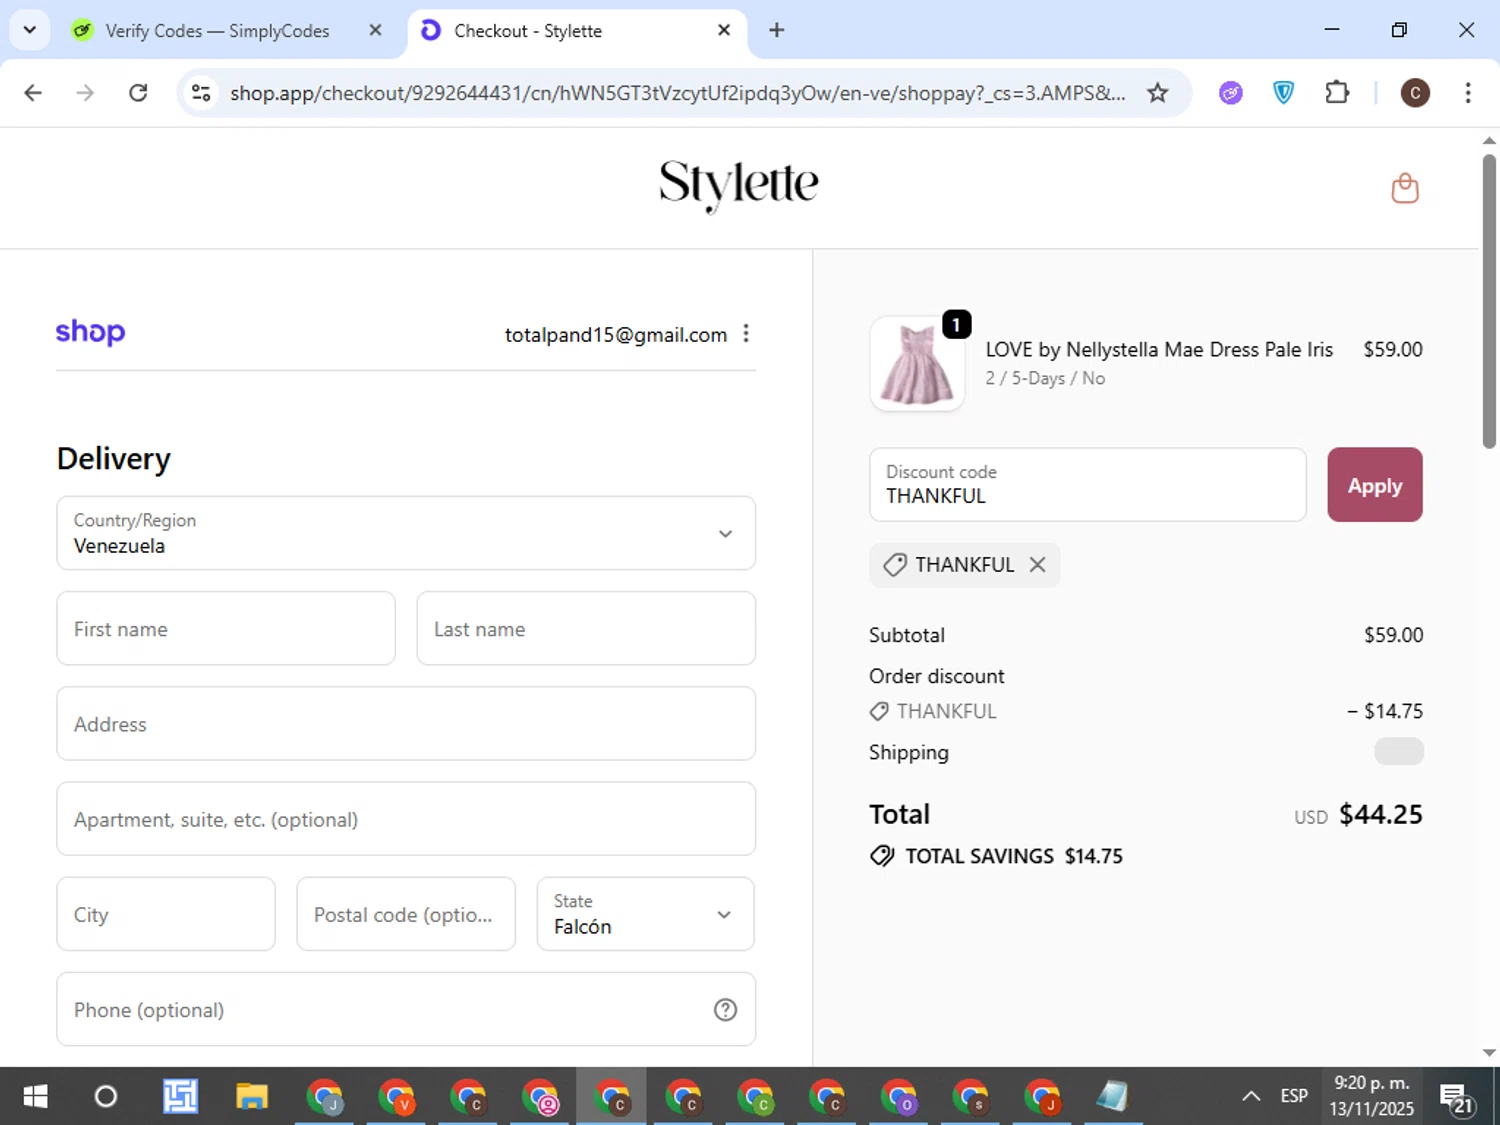Click the Postal code field
Screen dimensions: 1500x1125
[406, 914]
